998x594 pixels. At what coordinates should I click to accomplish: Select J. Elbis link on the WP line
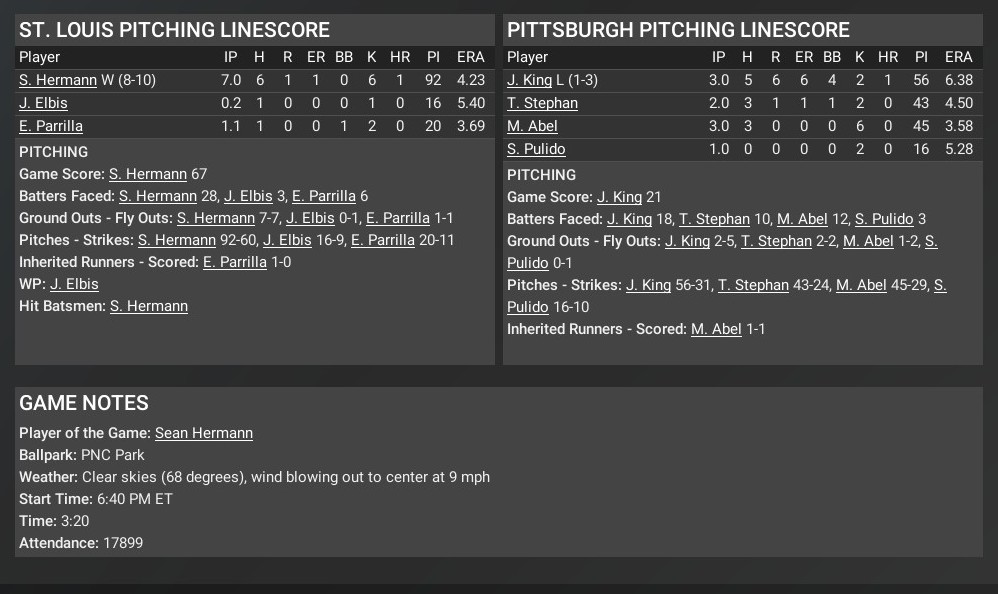pyautogui.click(x=73, y=284)
